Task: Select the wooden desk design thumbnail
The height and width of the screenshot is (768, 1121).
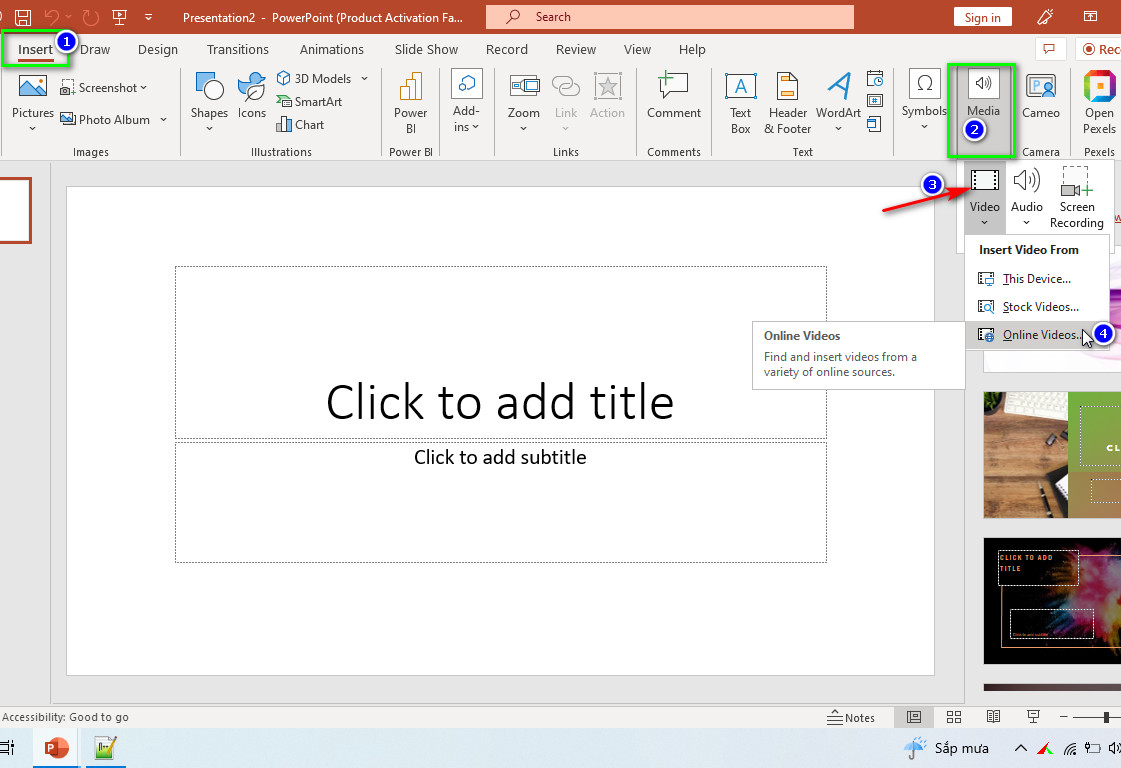Action: 1052,455
